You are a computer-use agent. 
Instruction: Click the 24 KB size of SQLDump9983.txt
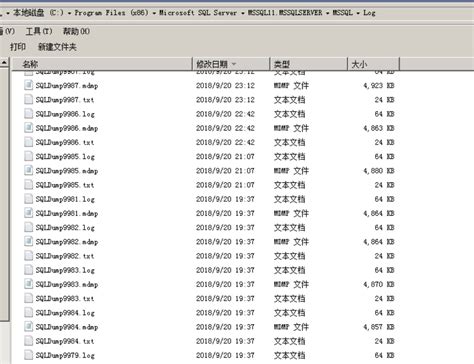[384, 299]
